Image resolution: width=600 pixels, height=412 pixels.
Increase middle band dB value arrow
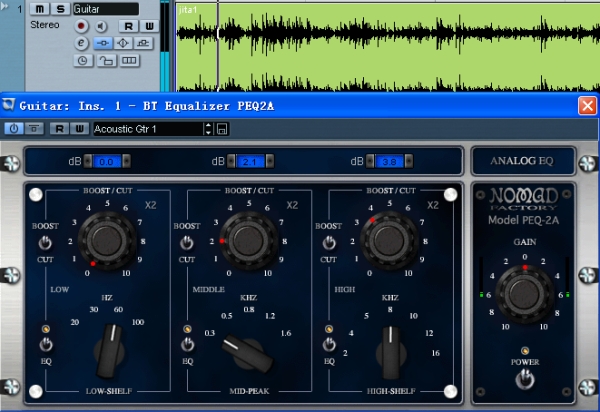pos(270,161)
